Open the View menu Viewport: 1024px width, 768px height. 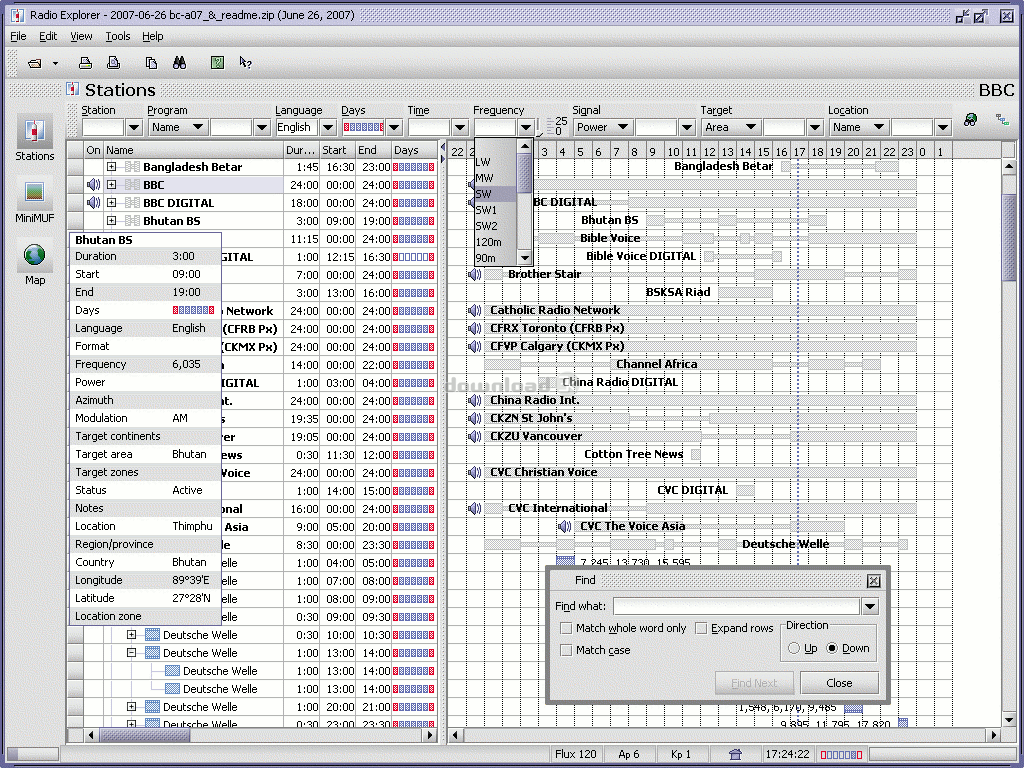[81, 37]
